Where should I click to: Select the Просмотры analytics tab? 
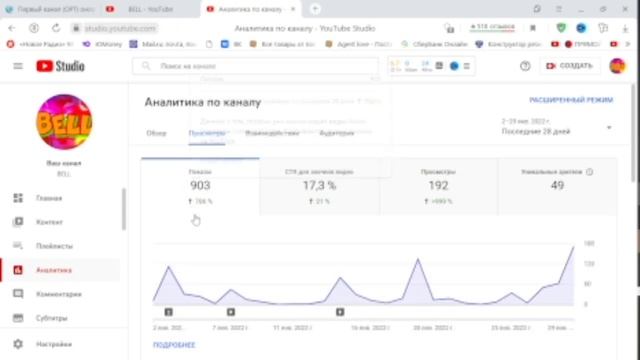pyautogui.click(x=207, y=133)
